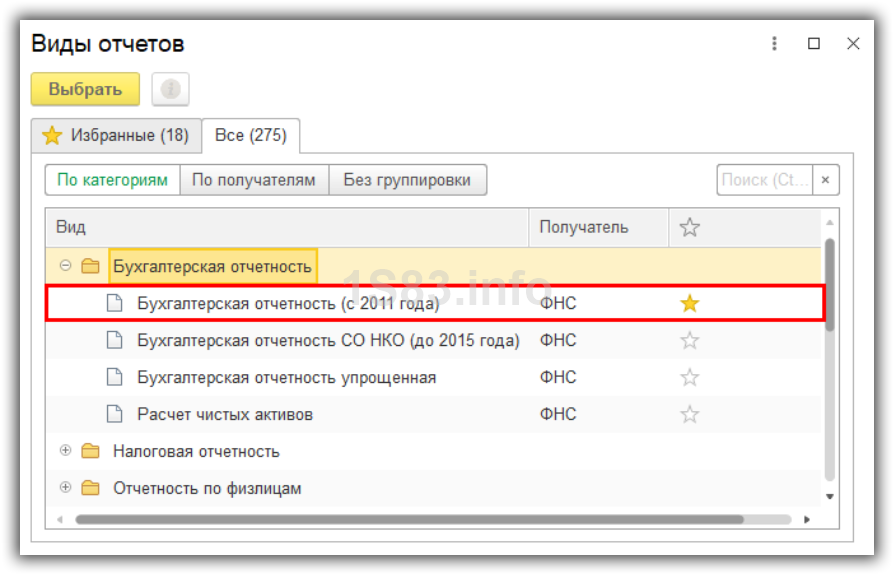Click the star column header icon

pos(689,227)
